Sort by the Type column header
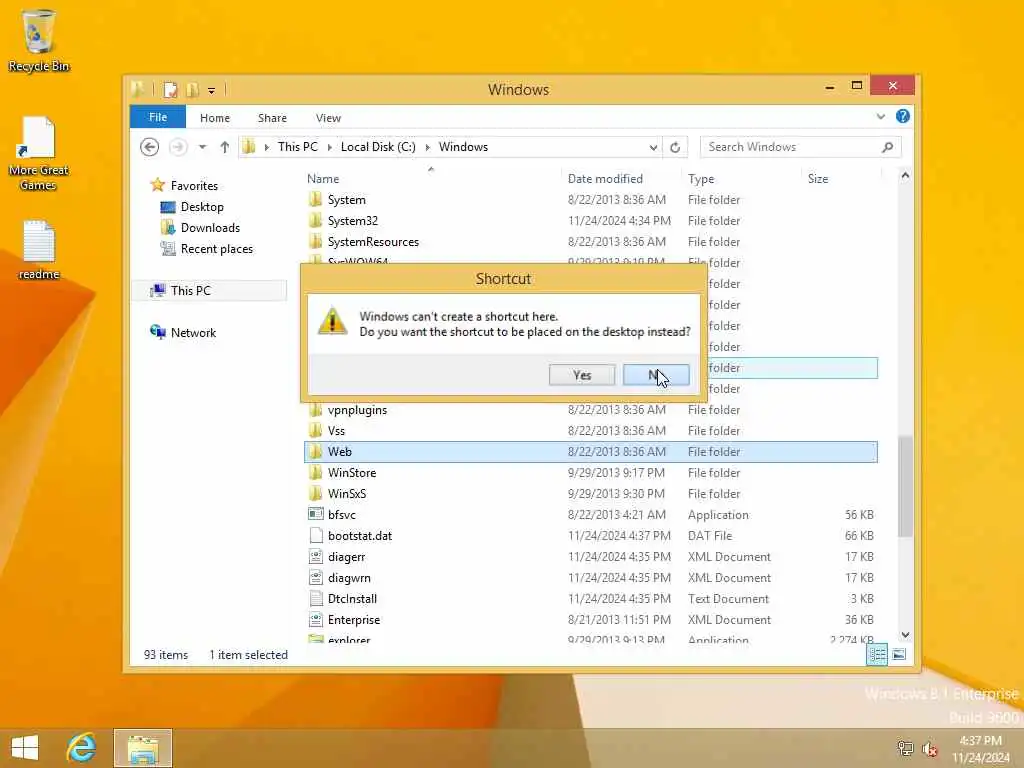 point(701,179)
